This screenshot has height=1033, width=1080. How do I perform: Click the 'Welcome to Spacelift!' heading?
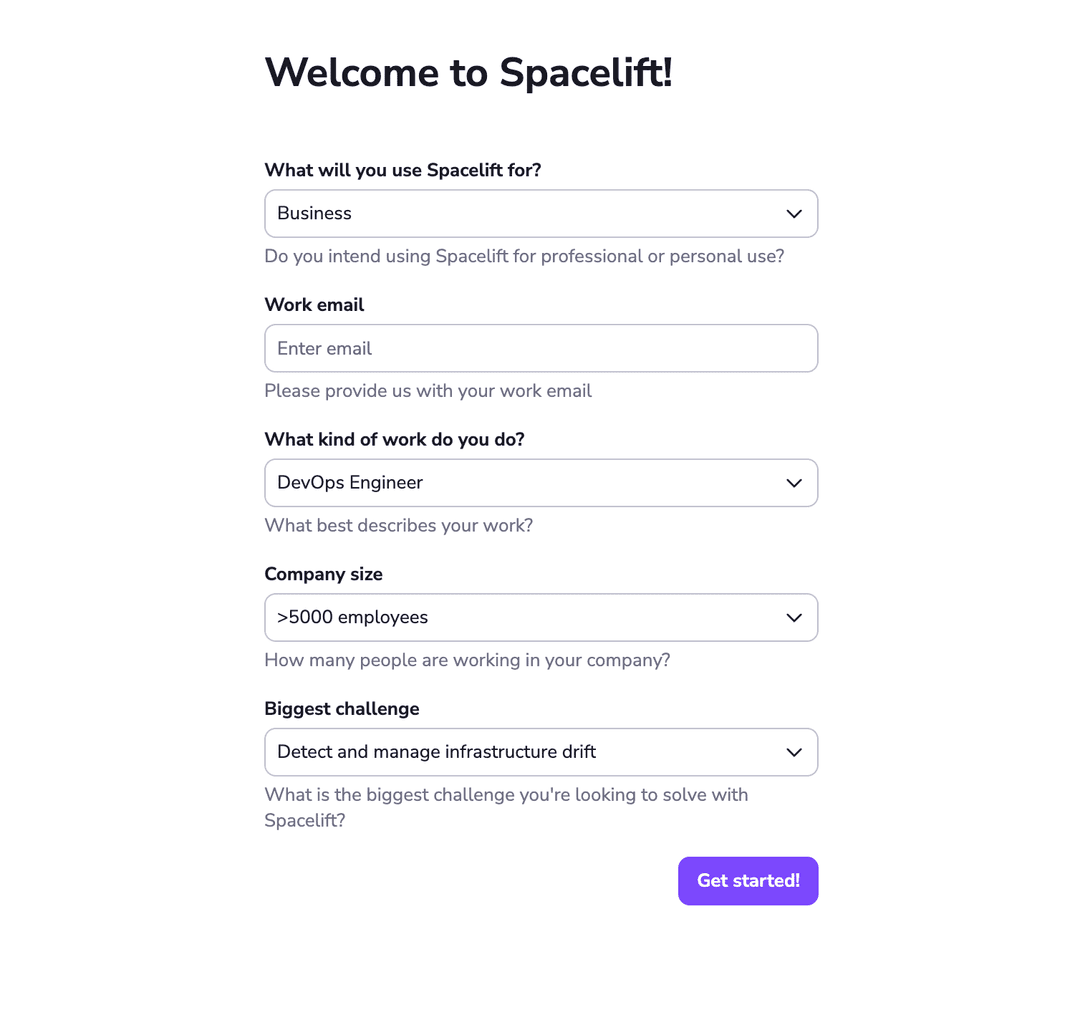pyautogui.click(x=468, y=72)
